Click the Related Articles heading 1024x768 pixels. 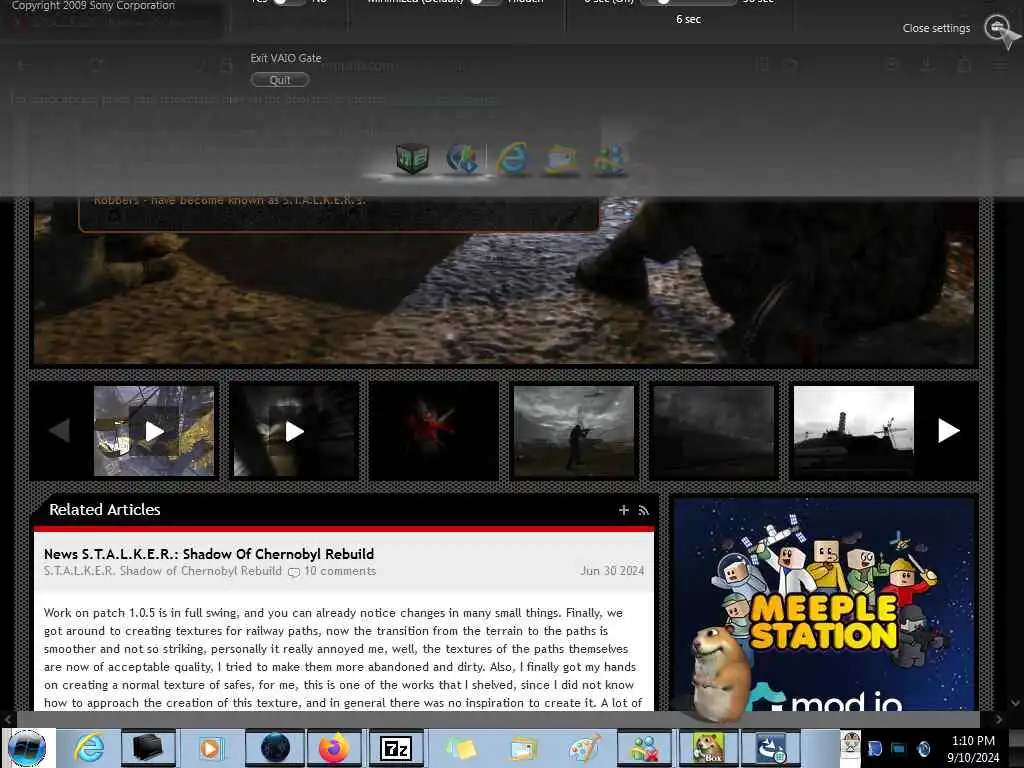pyautogui.click(x=104, y=509)
